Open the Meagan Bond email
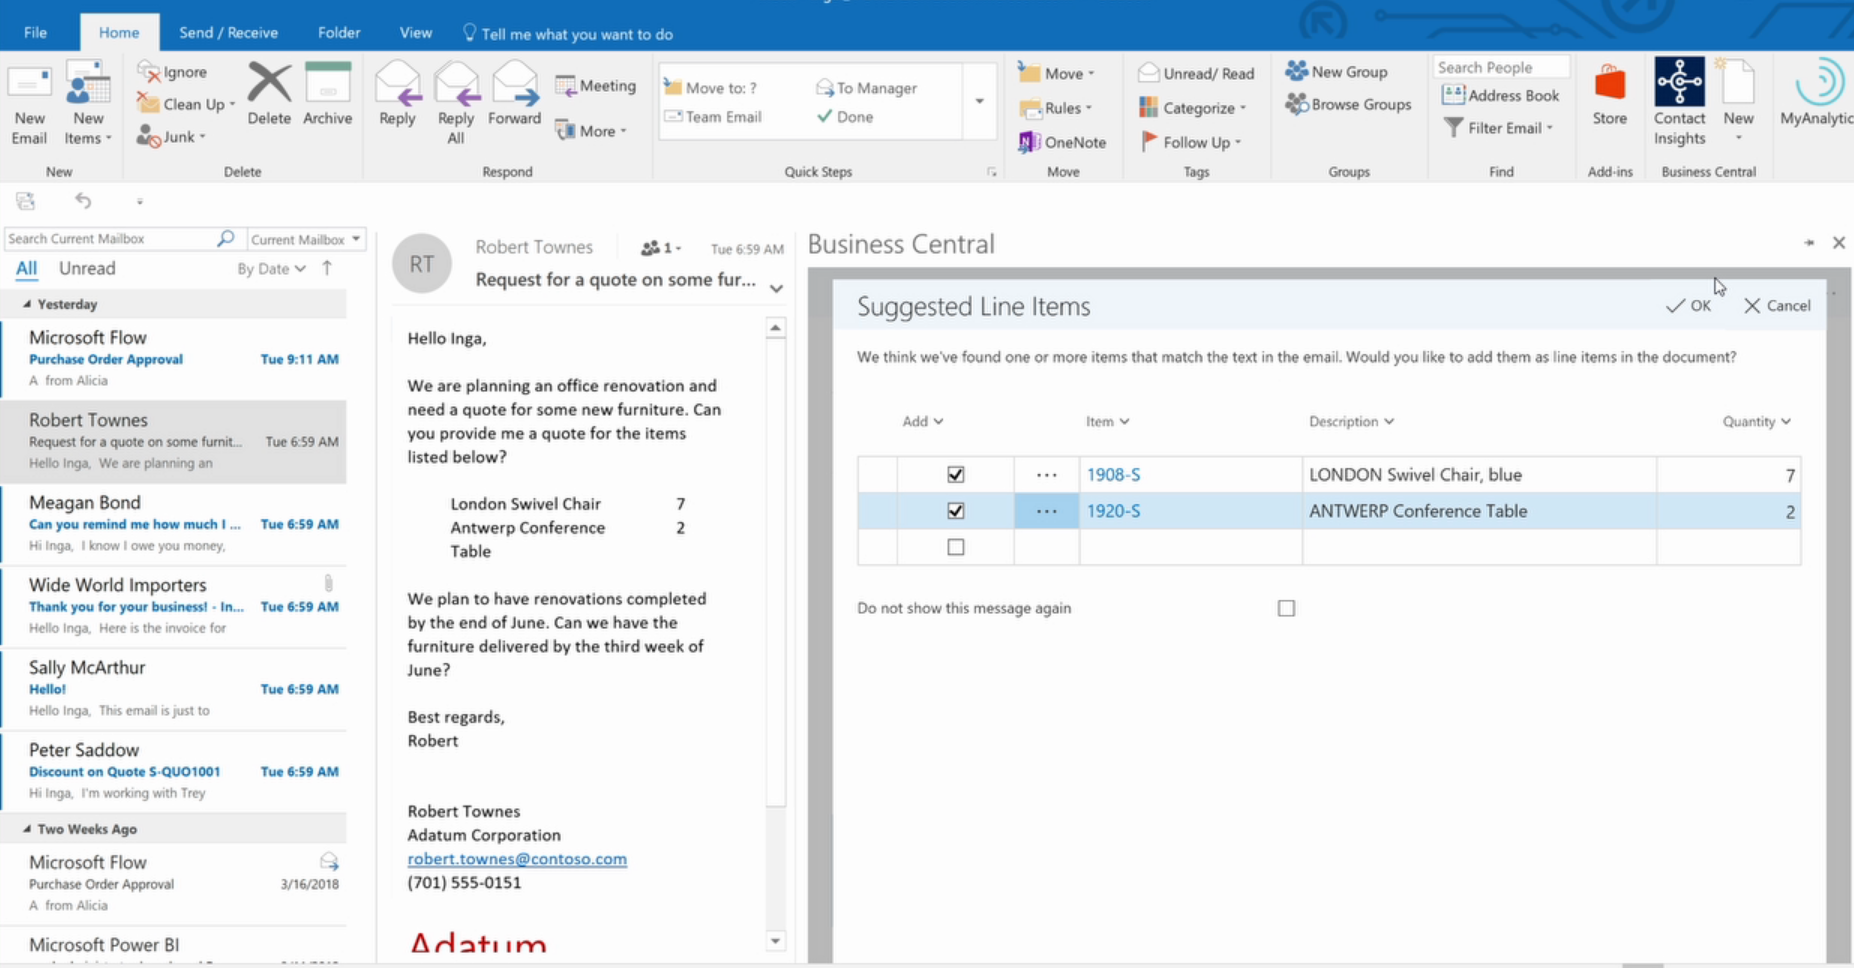 point(174,524)
